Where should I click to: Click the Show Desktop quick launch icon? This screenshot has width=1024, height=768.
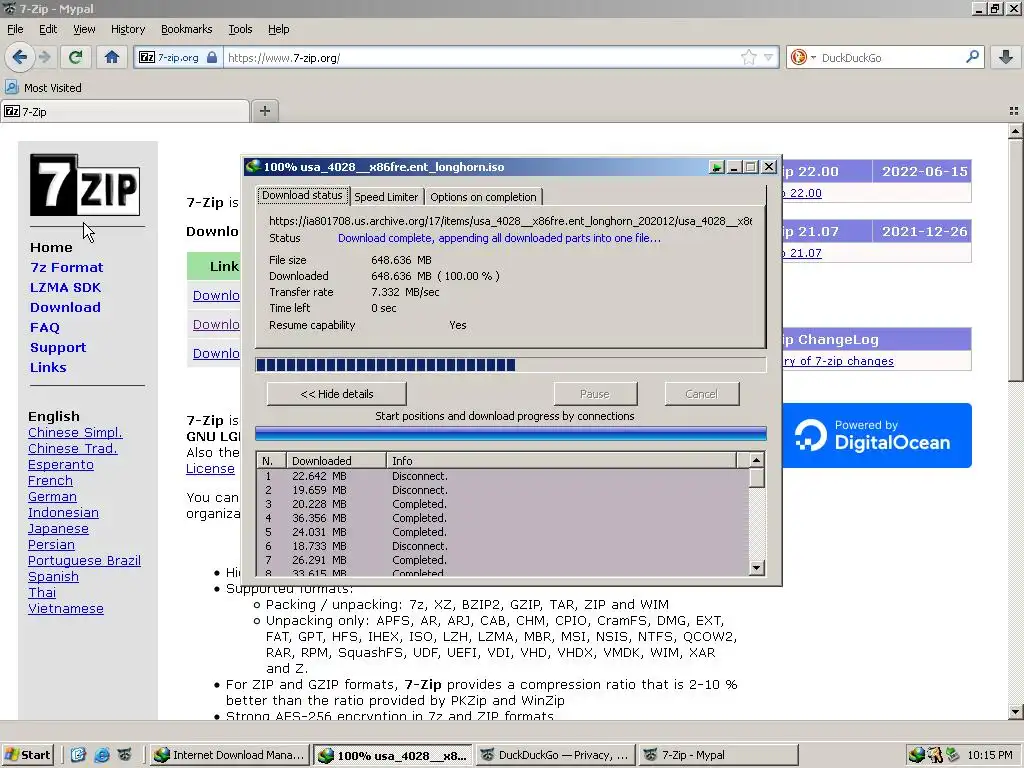point(78,755)
